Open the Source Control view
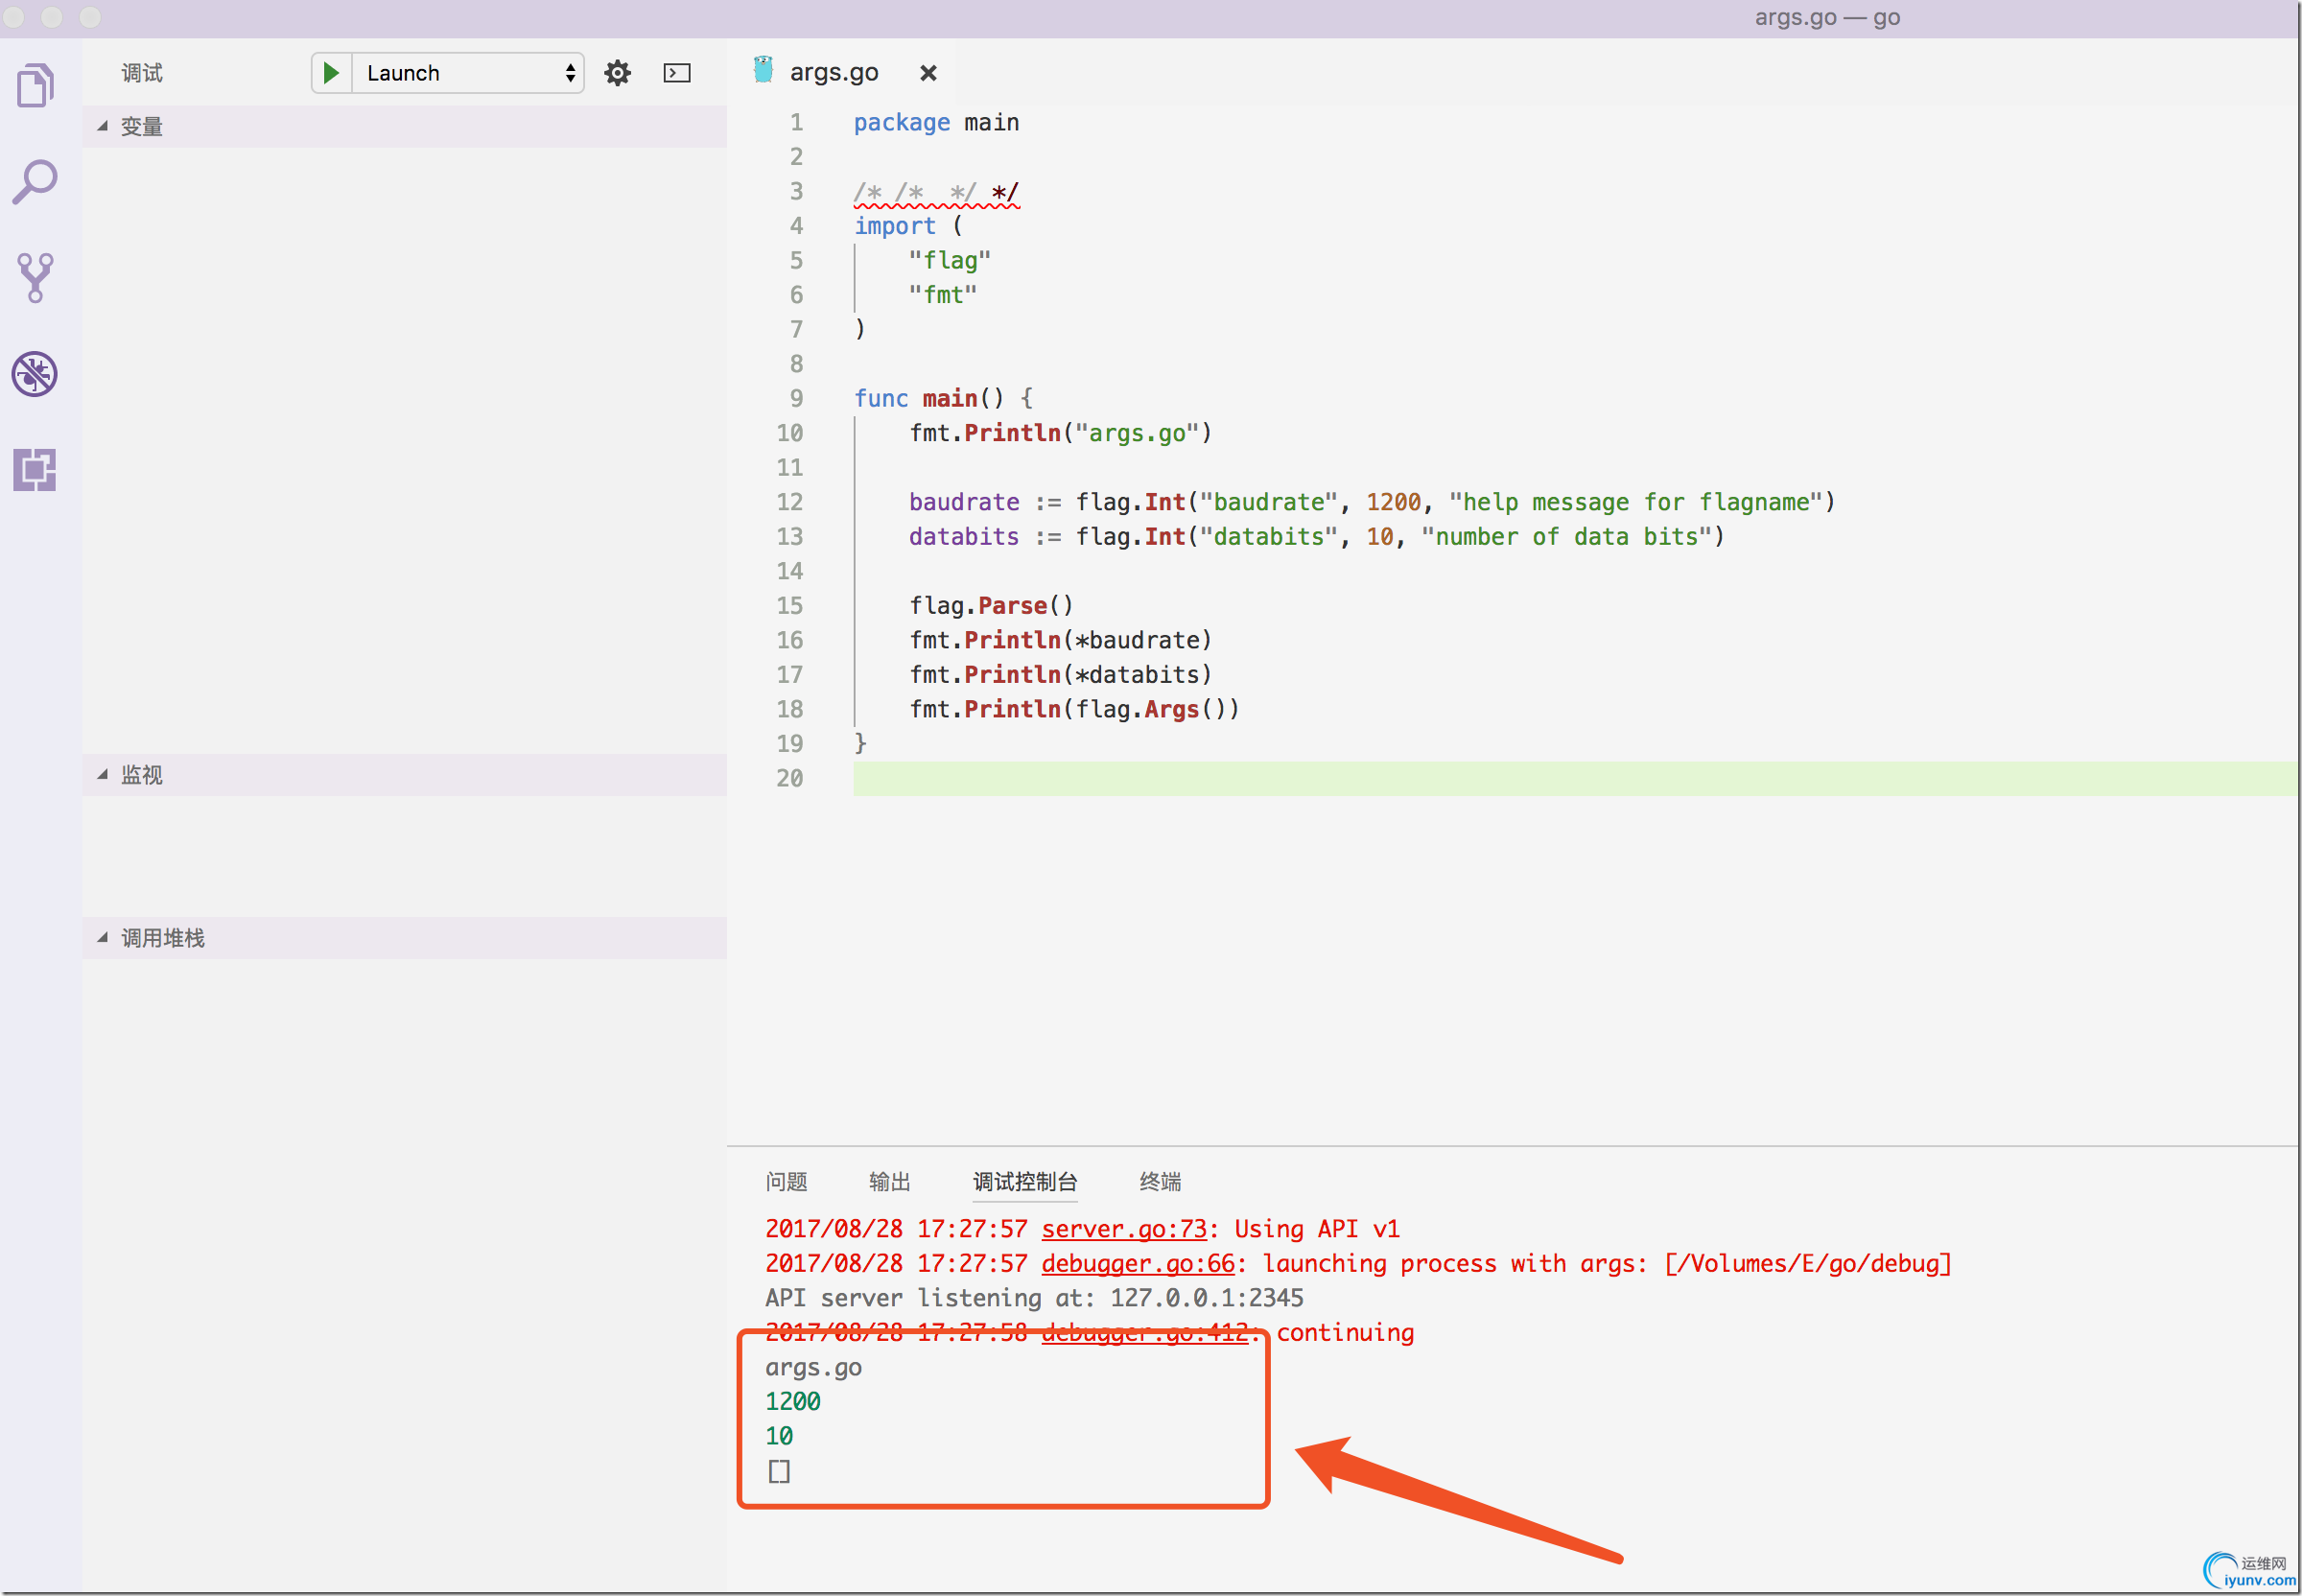2302x1596 pixels. point(35,277)
